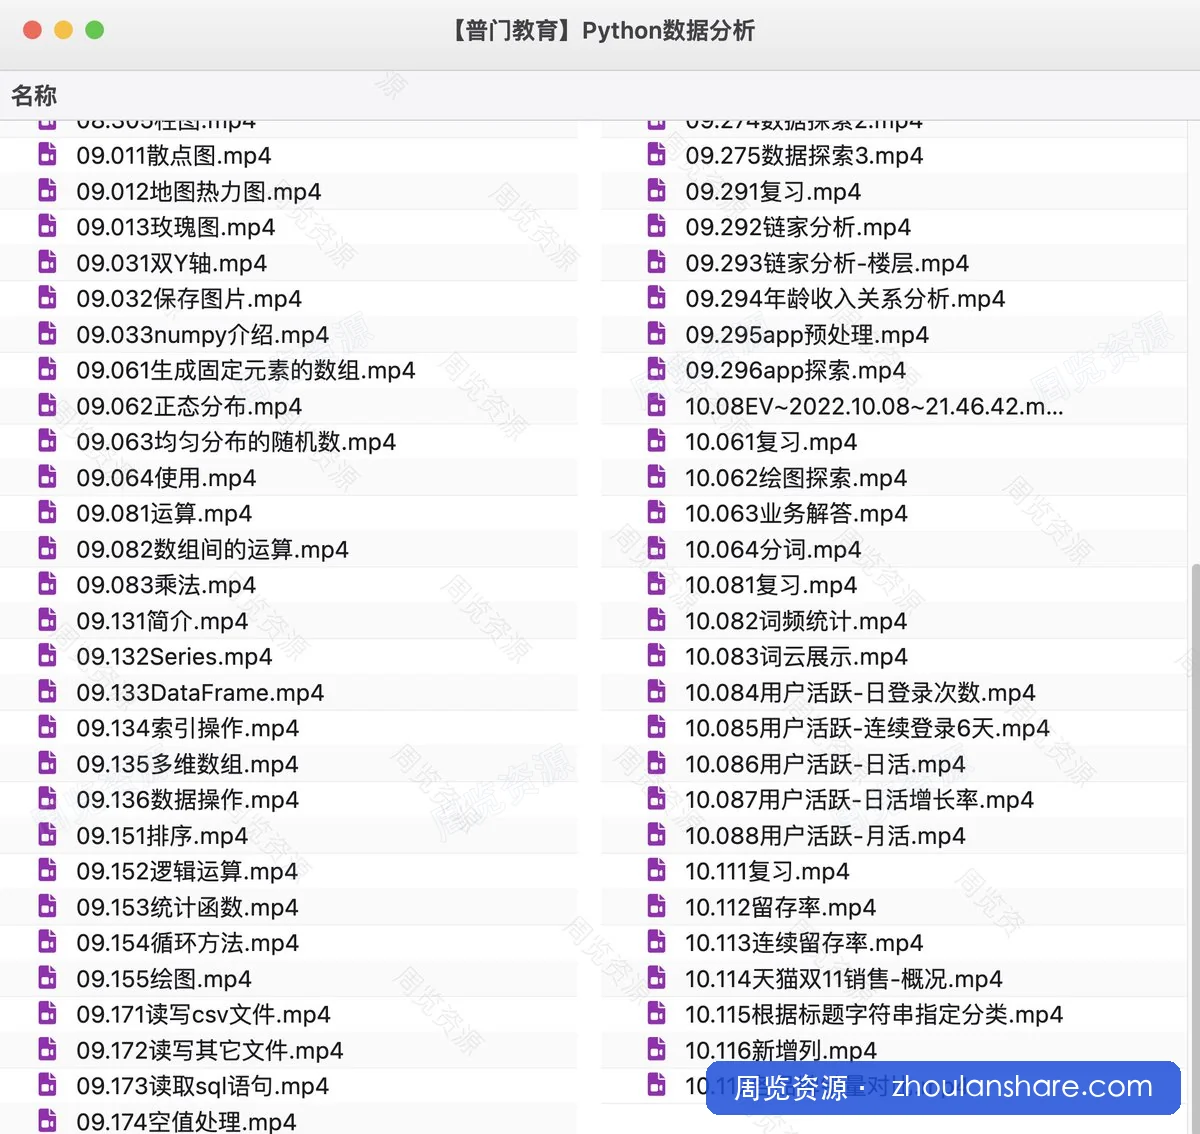Select the icon beside 09.083乘法.mp4

point(47,585)
